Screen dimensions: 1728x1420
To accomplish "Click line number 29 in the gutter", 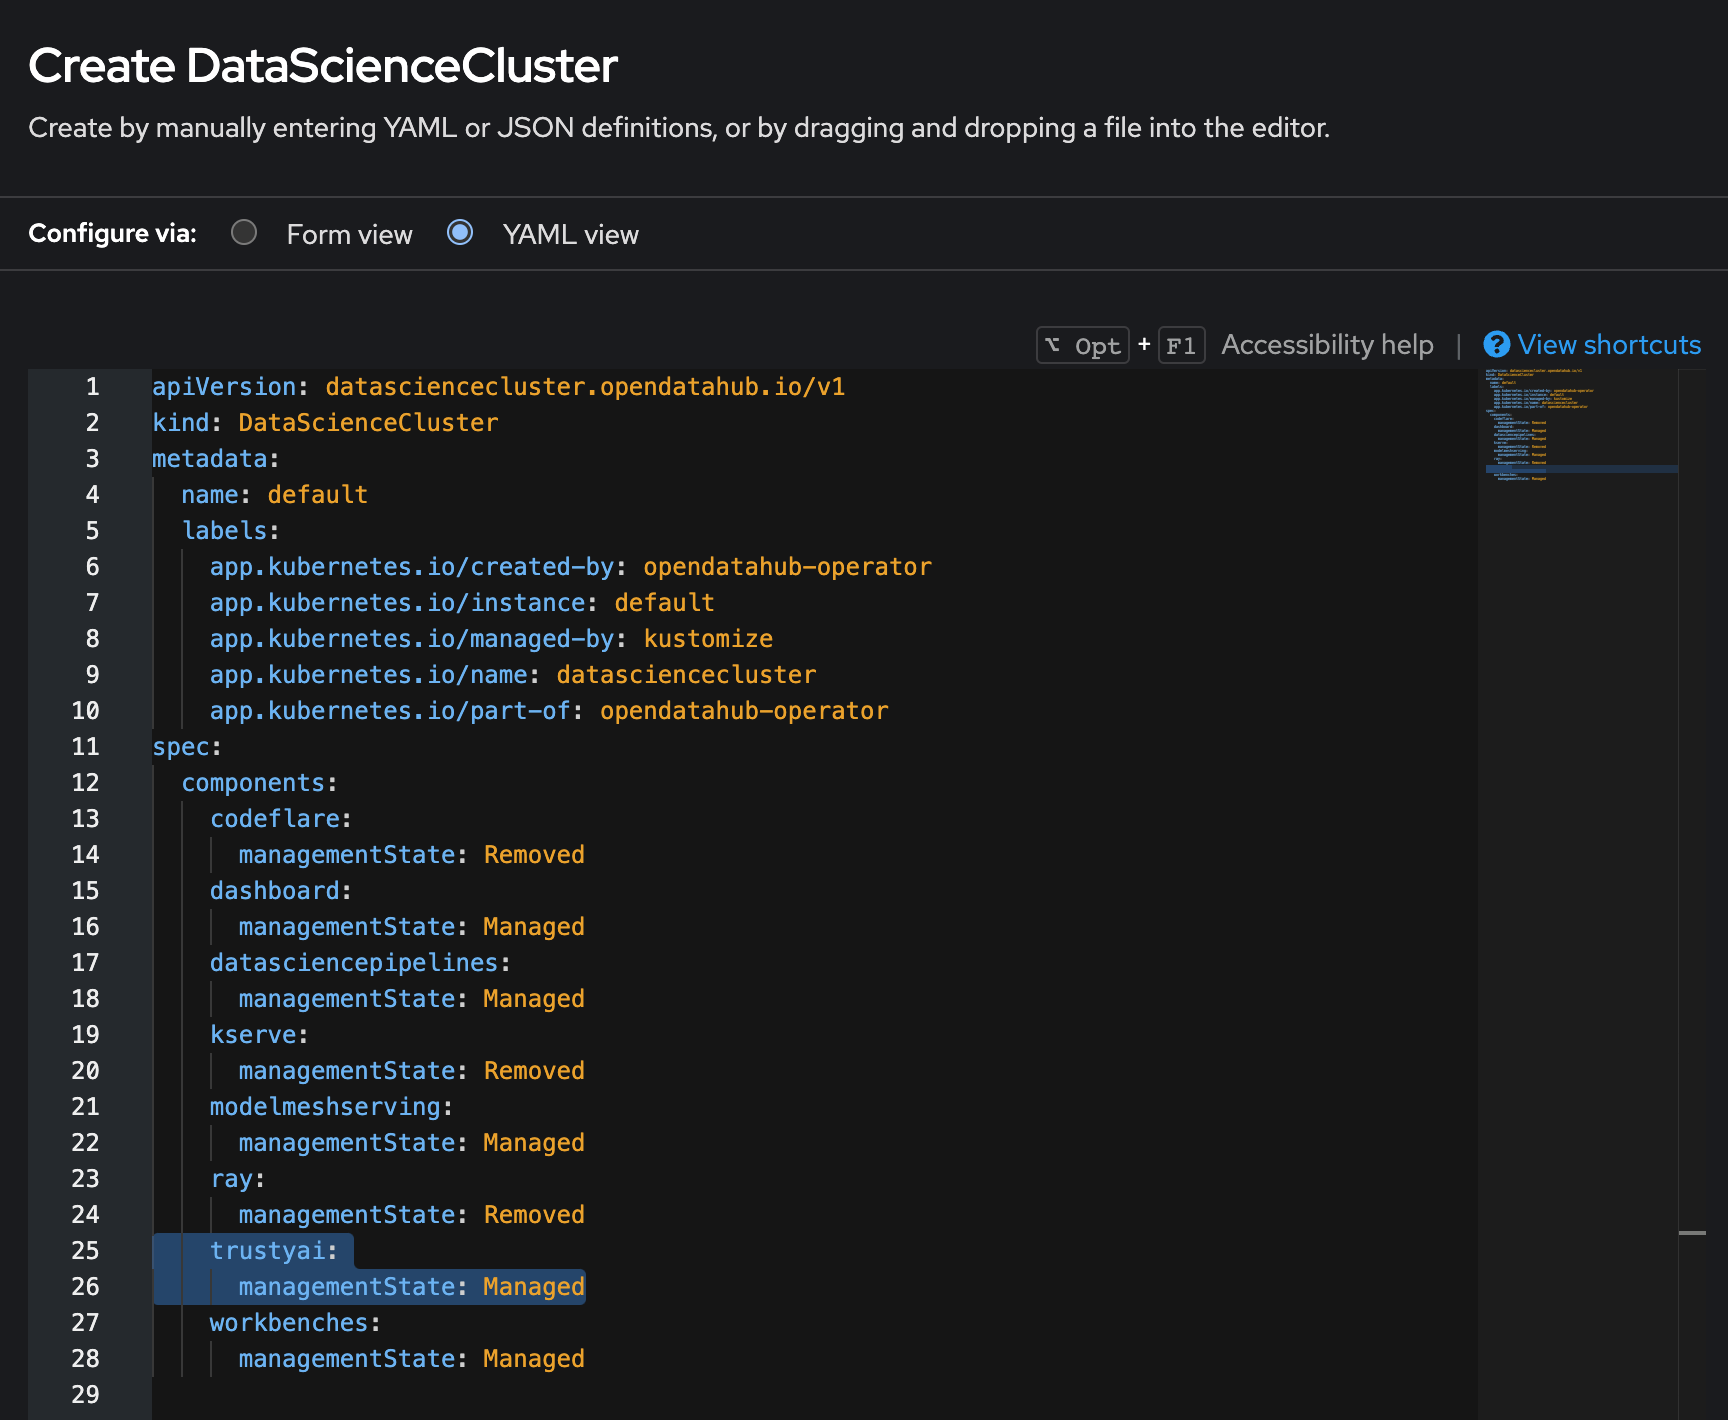I will (x=86, y=1395).
